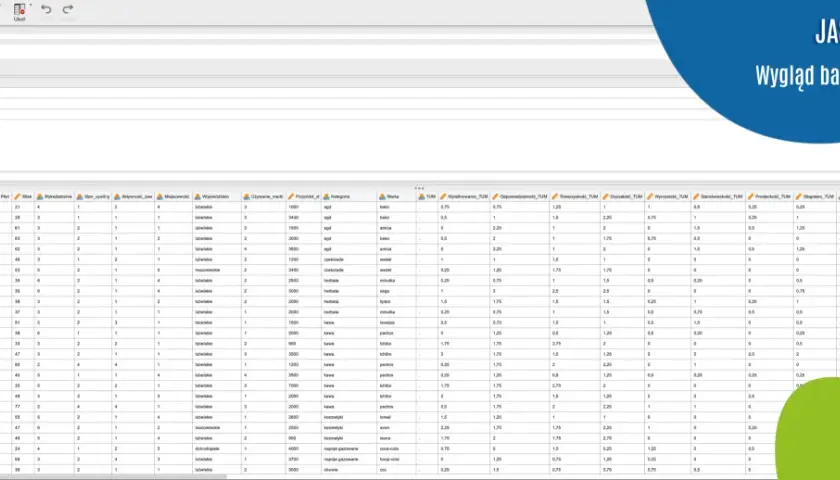This screenshot has width=840, height=480.
Task: Select the income cell showing 4000
Action: (303, 449)
